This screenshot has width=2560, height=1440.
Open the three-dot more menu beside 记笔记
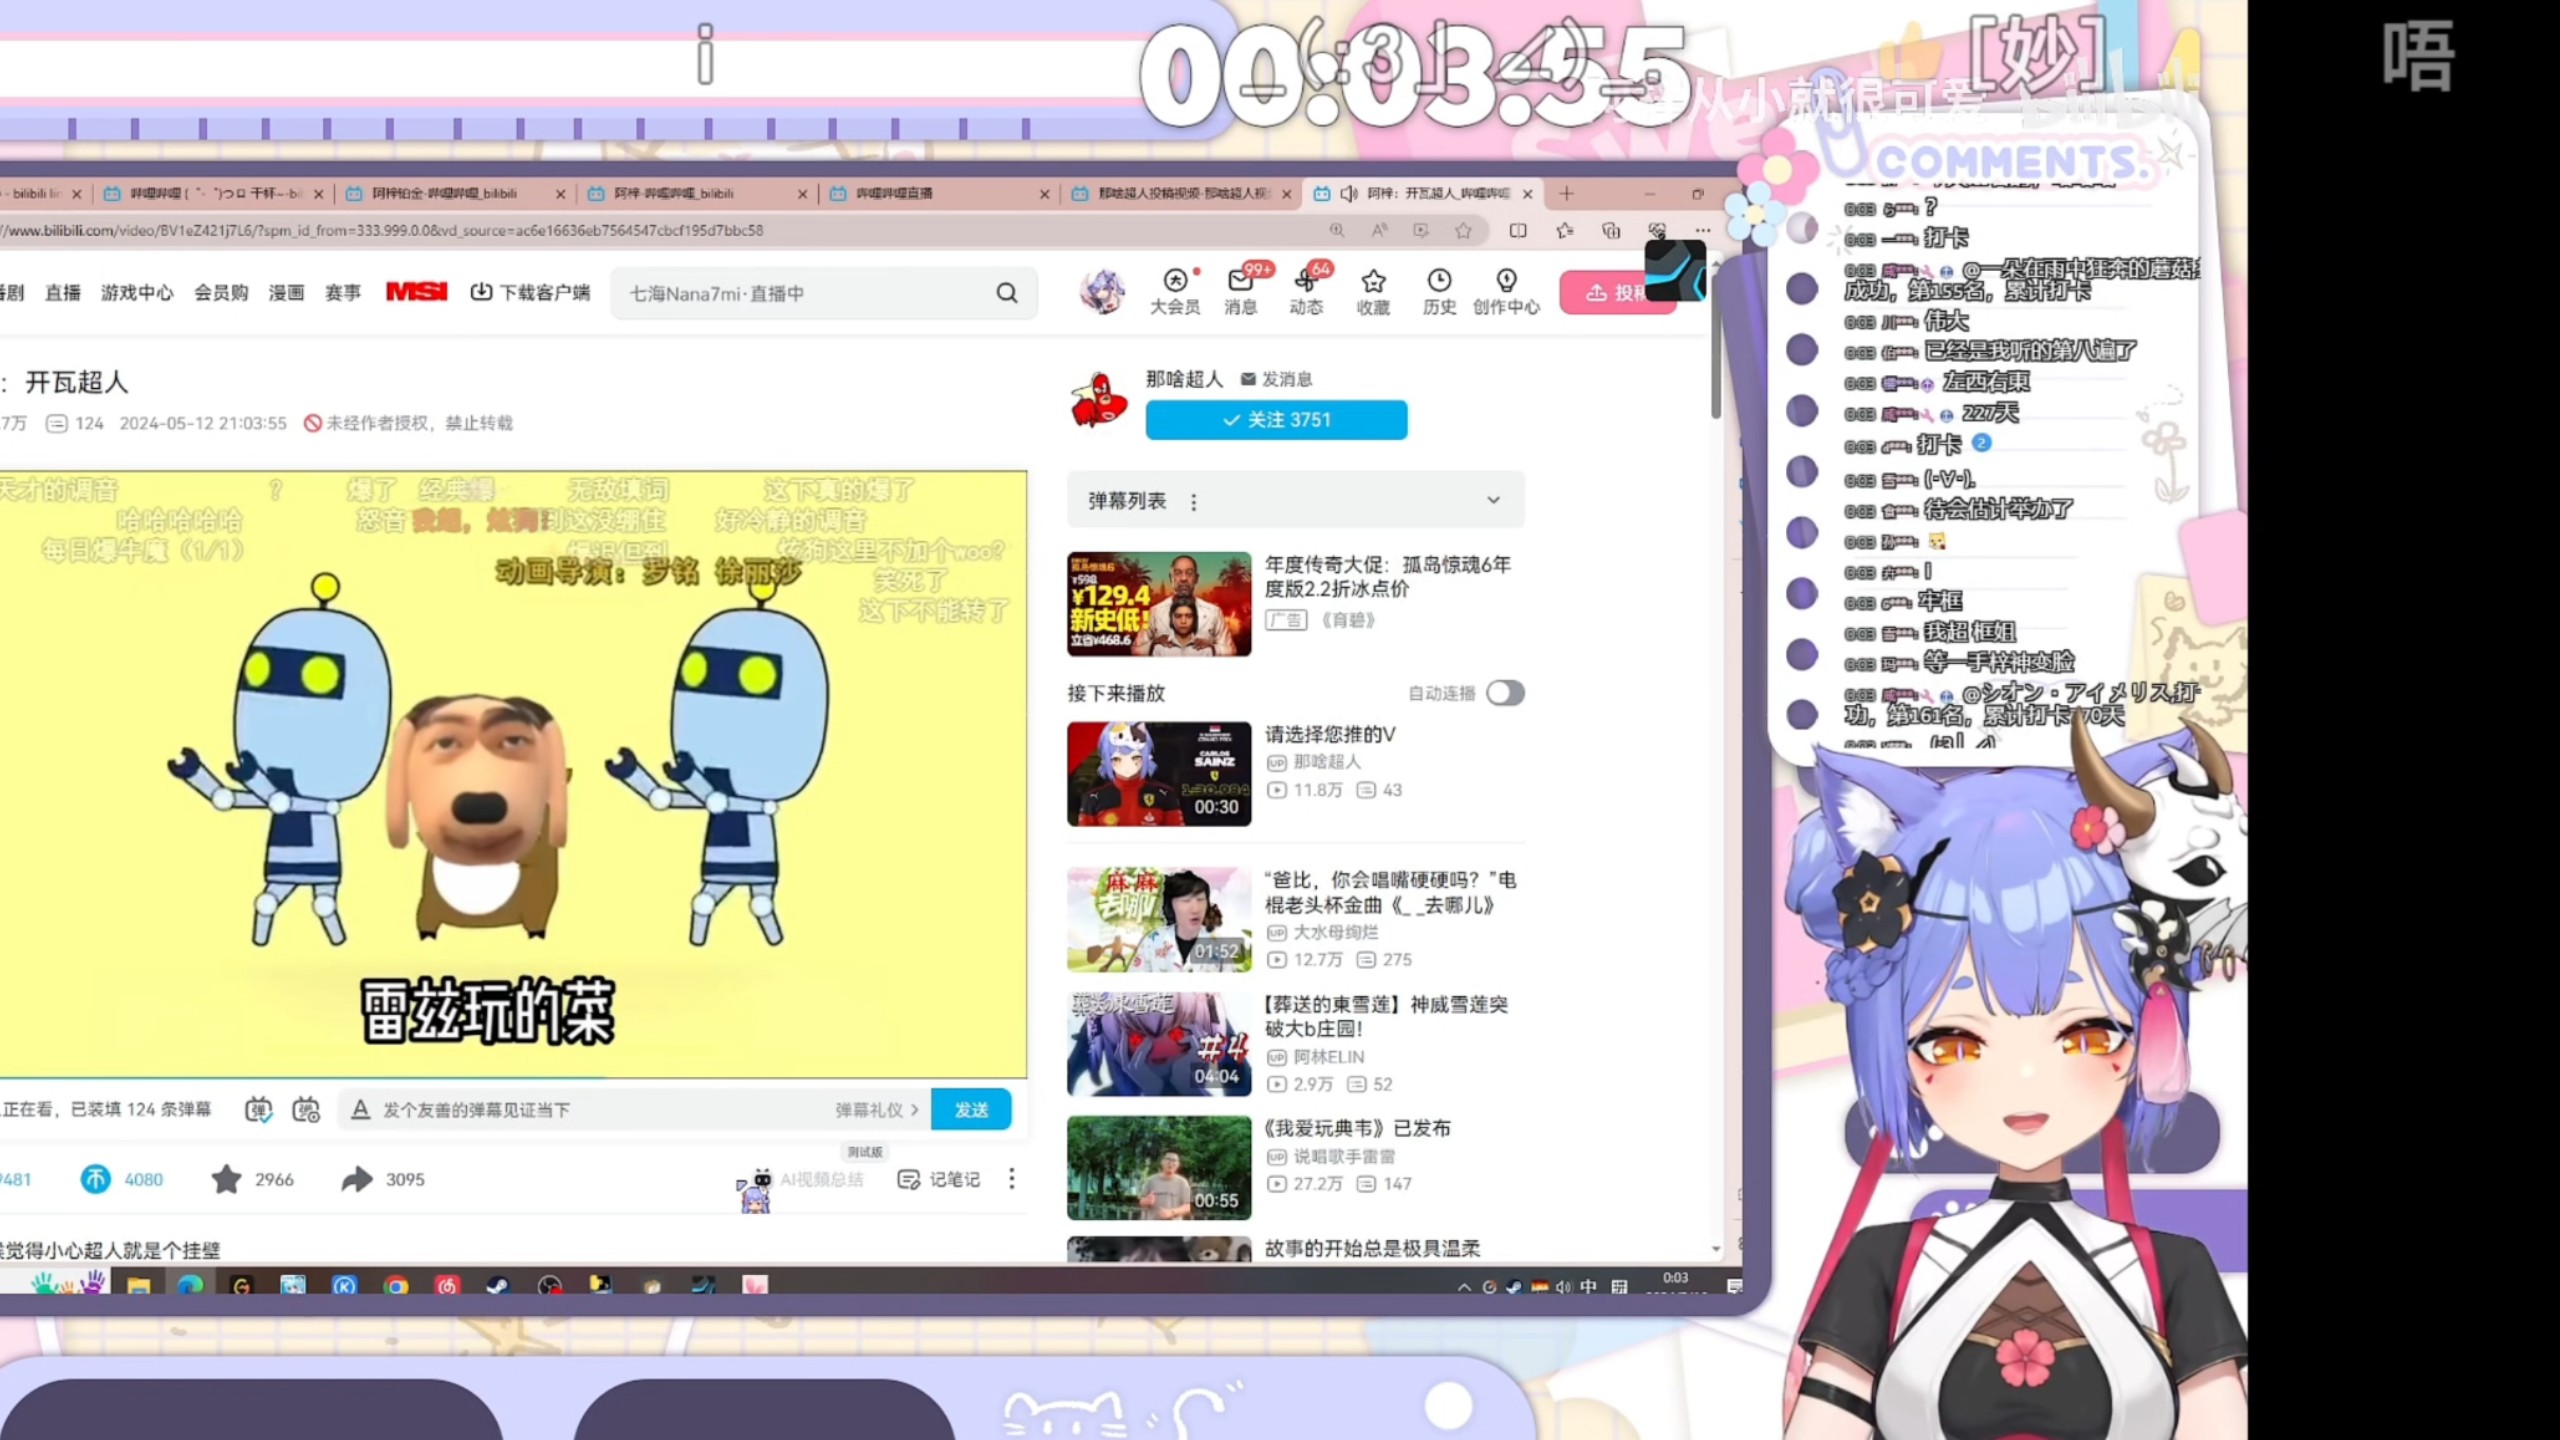1012,1179
